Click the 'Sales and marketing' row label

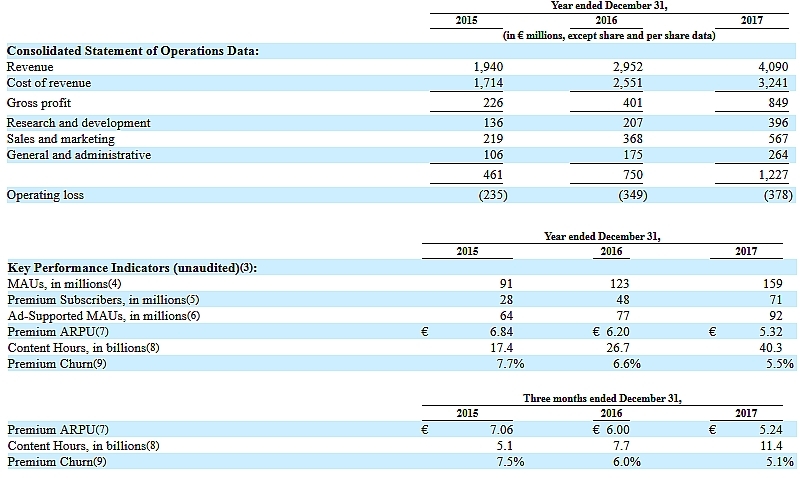tap(61, 139)
